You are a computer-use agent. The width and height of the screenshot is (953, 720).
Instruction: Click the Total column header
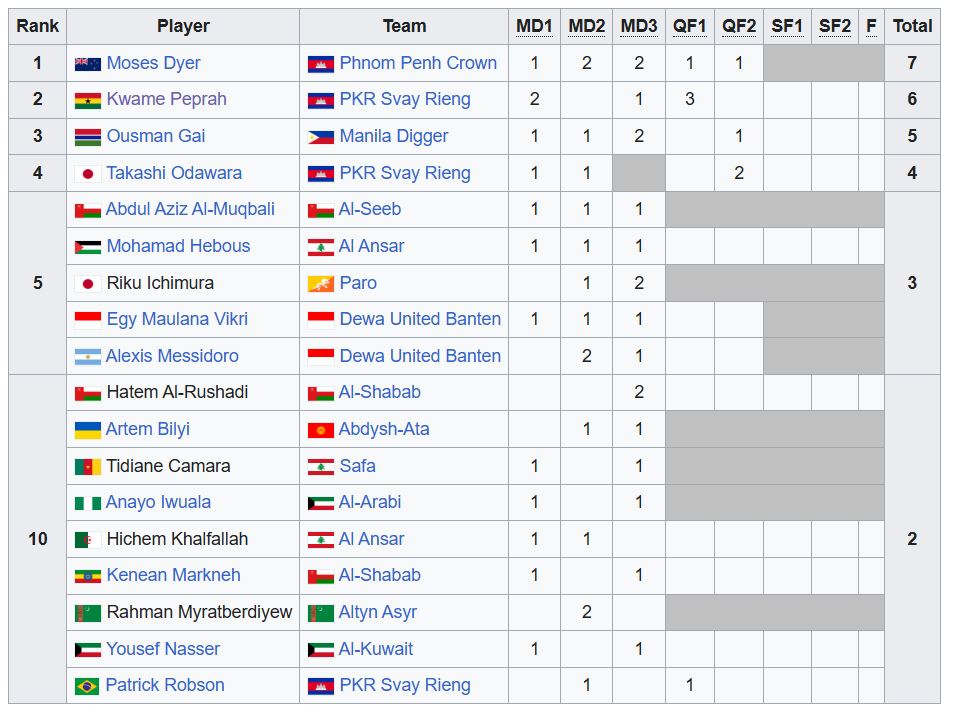pyautogui.click(x=912, y=26)
